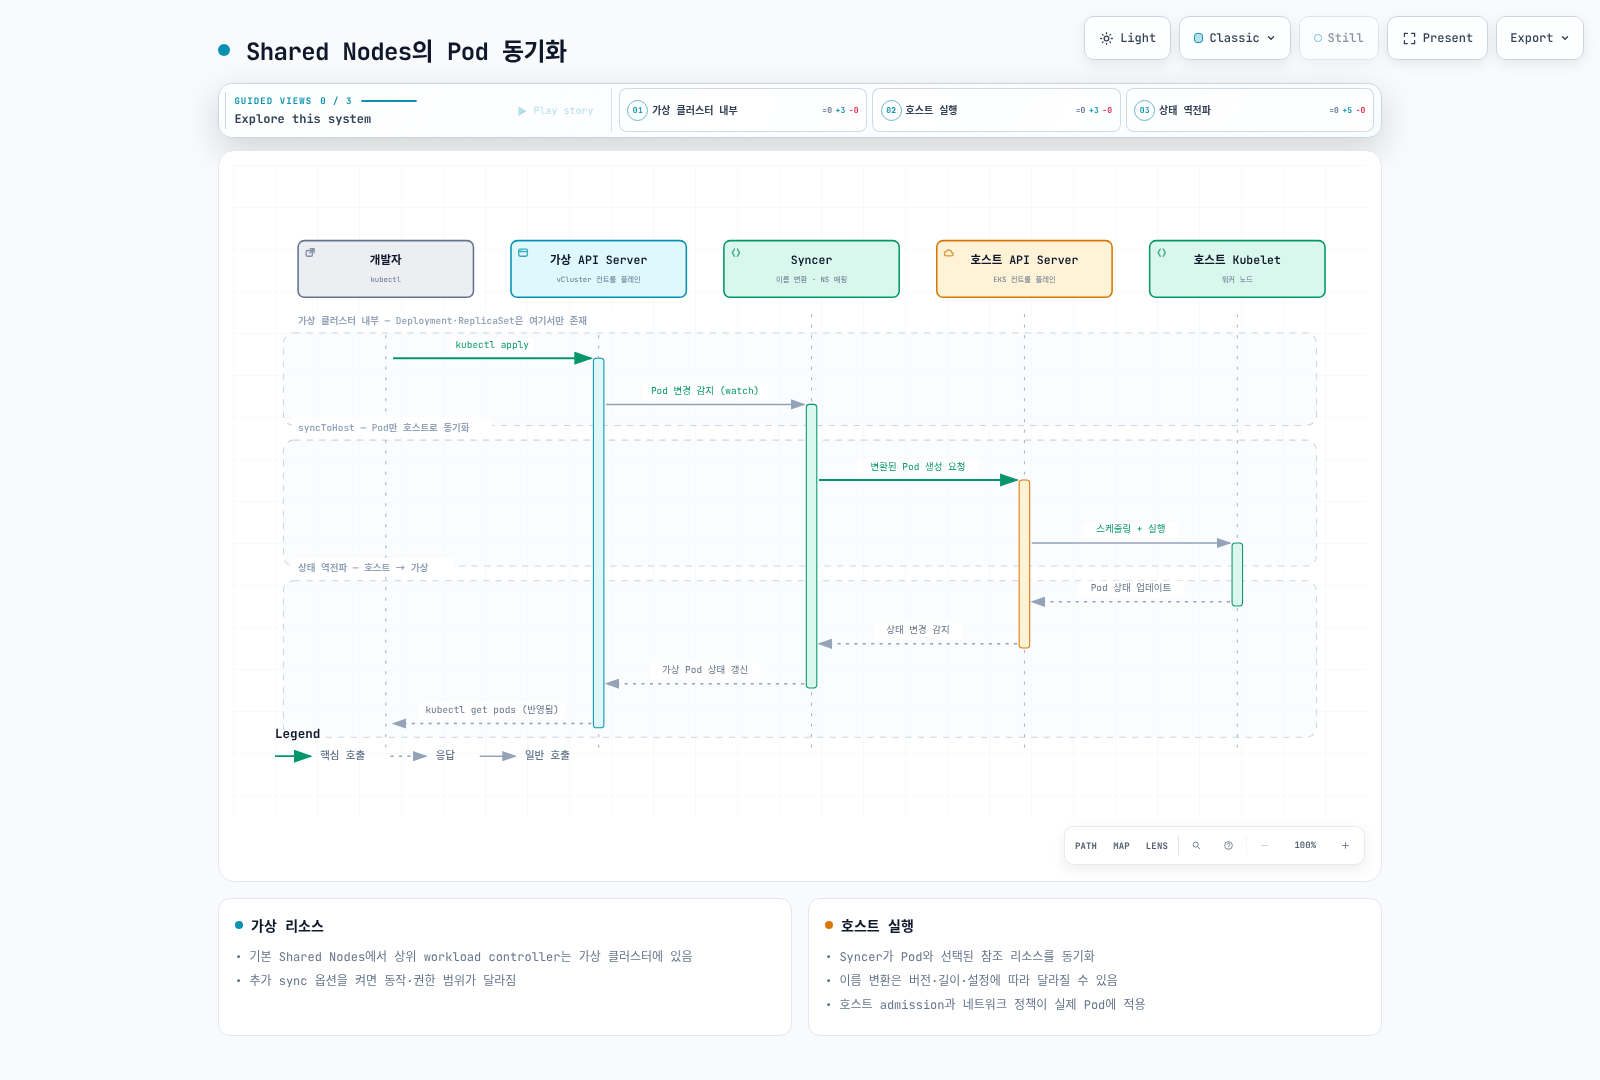Click the cloud icon on 호스트 API Server
The height and width of the screenshot is (1080, 1600).
[x=949, y=253]
